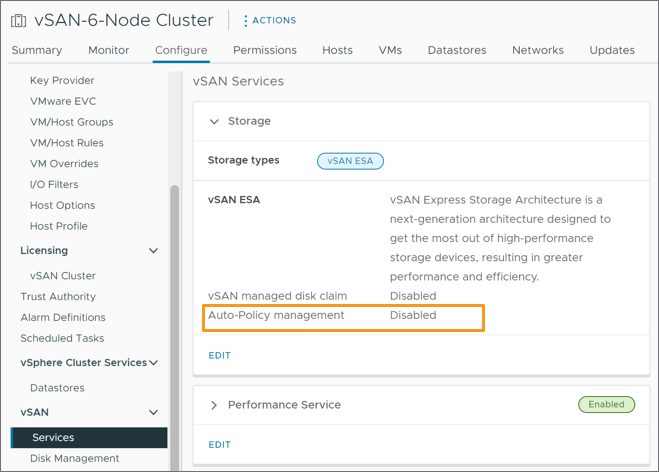Expand the Performance Service section
The height and width of the screenshot is (473, 659).
213,405
